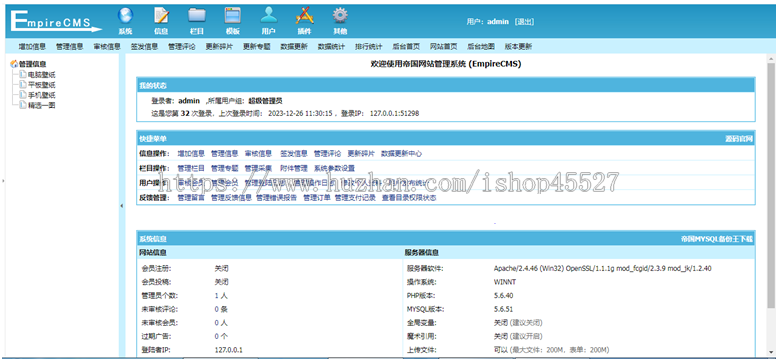This screenshot has height=361, width=778.
Task: Open 排行统计 in the sub-navigation bar
Action: tap(369, 47)
